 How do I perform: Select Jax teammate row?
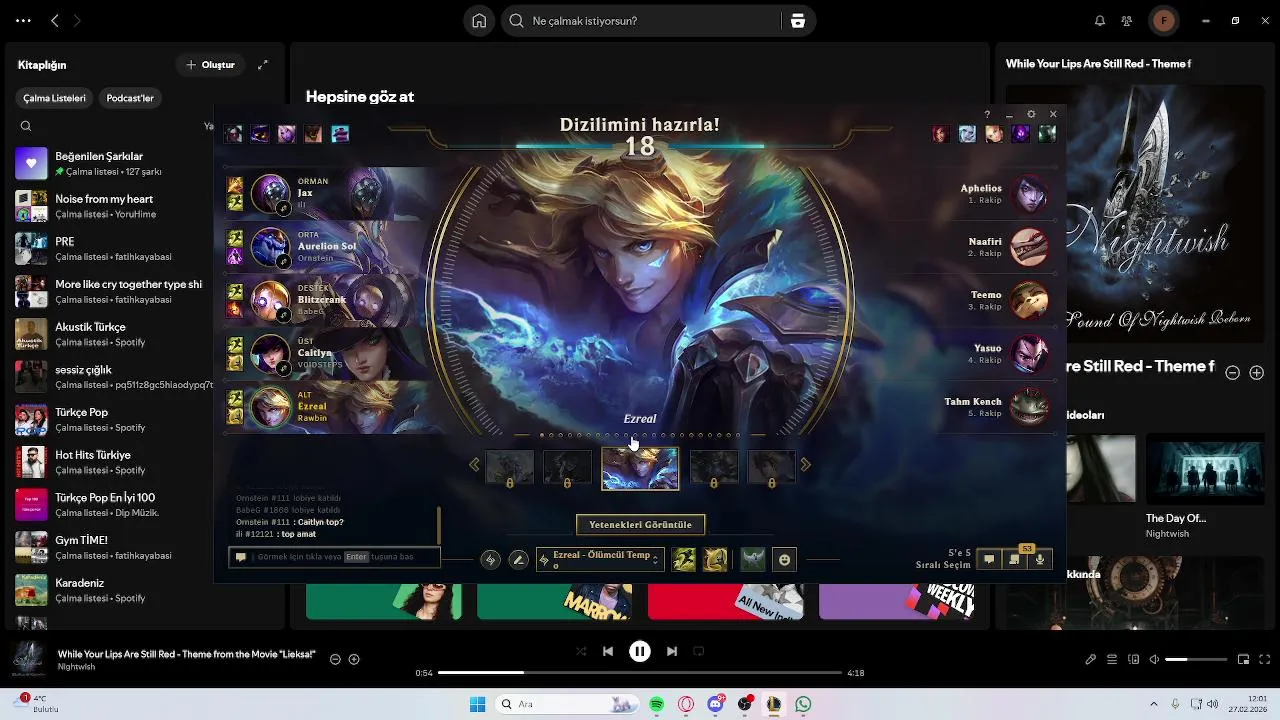pos(328,193)
